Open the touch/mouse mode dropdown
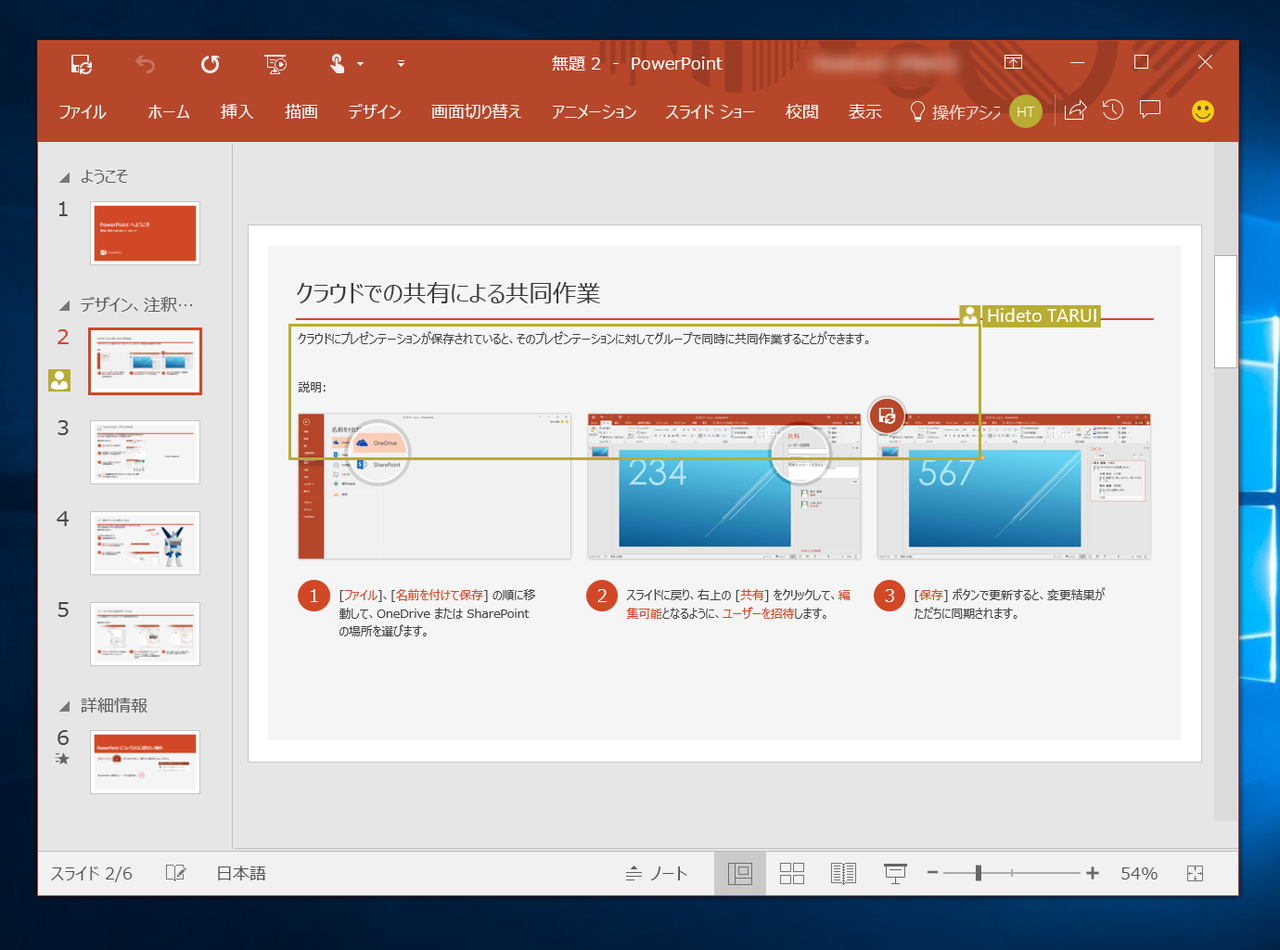 tap(345, 63)
